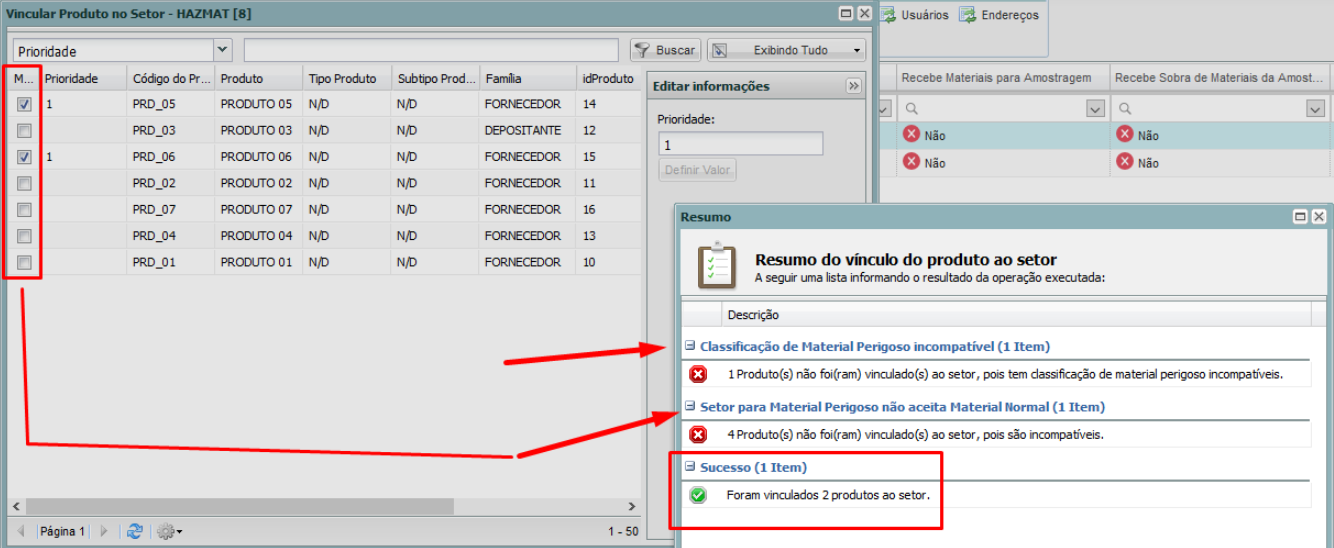The image size is (1334, 548).
Task: Collapse the Sucesso group
Action: [690, 467]
